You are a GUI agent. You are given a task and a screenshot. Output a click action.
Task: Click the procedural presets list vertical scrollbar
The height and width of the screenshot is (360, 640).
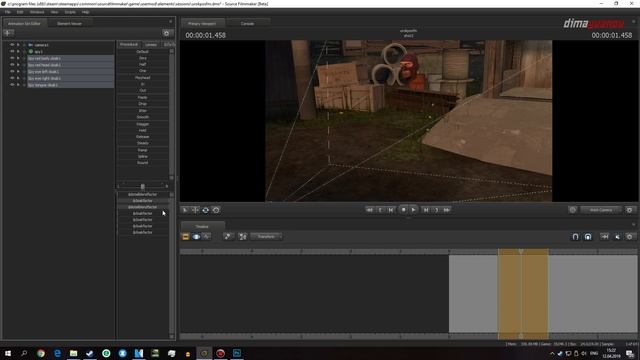pyautogui.click(x=172, y=114)
